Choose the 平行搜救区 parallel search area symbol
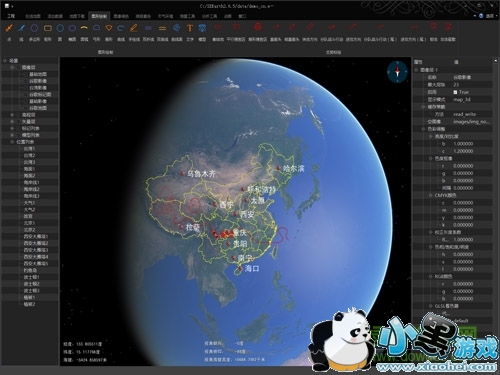The height and width of the screenshot is (375, 500). (x=236, y=32)
